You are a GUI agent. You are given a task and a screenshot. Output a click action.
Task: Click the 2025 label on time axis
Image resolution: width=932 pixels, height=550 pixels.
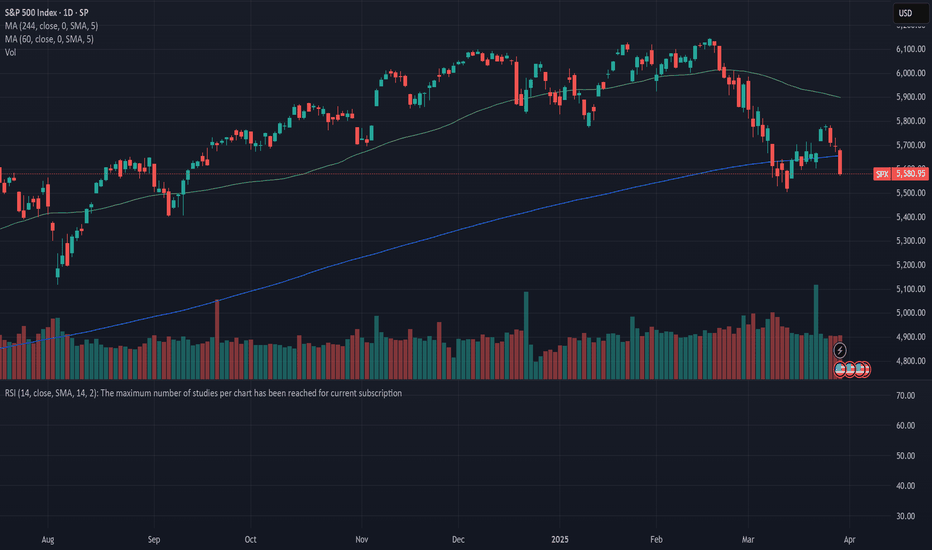click(560, 540)
